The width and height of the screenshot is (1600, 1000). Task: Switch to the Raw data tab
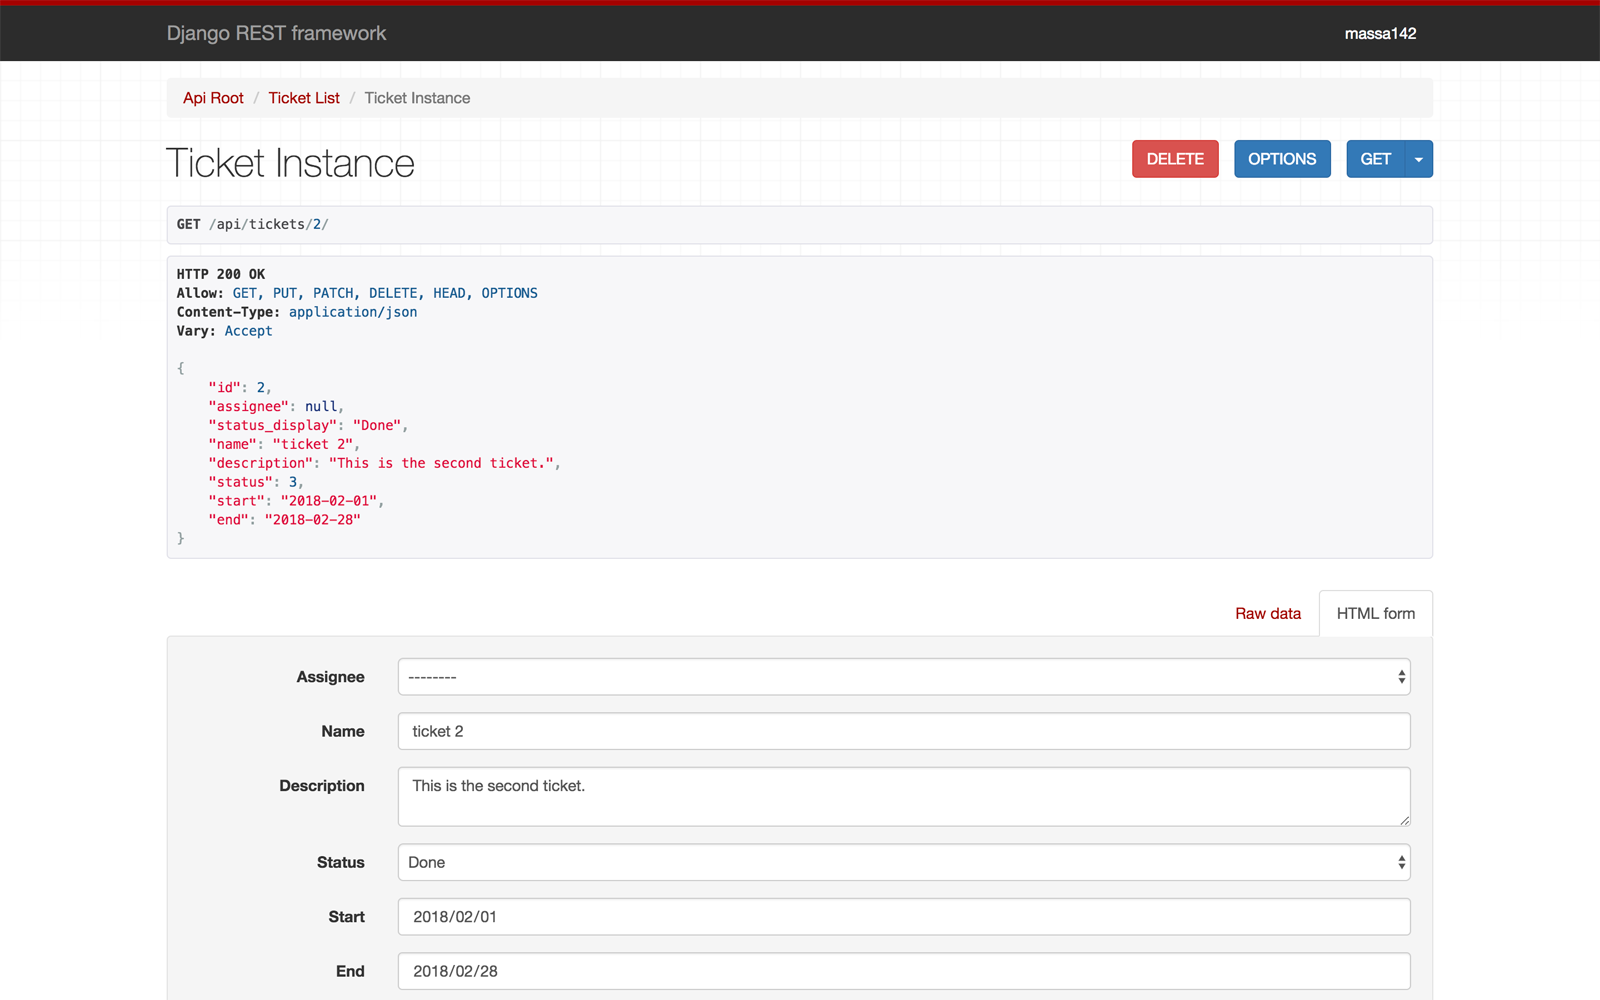1268,613
